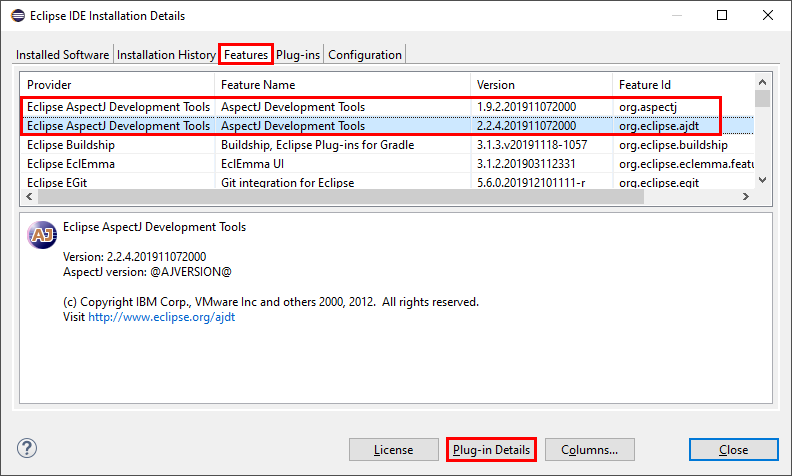This screenshot has width=792, height=476.
Task: Click the horizontal scrollbar right arrow
Action: tap(746, 197)
